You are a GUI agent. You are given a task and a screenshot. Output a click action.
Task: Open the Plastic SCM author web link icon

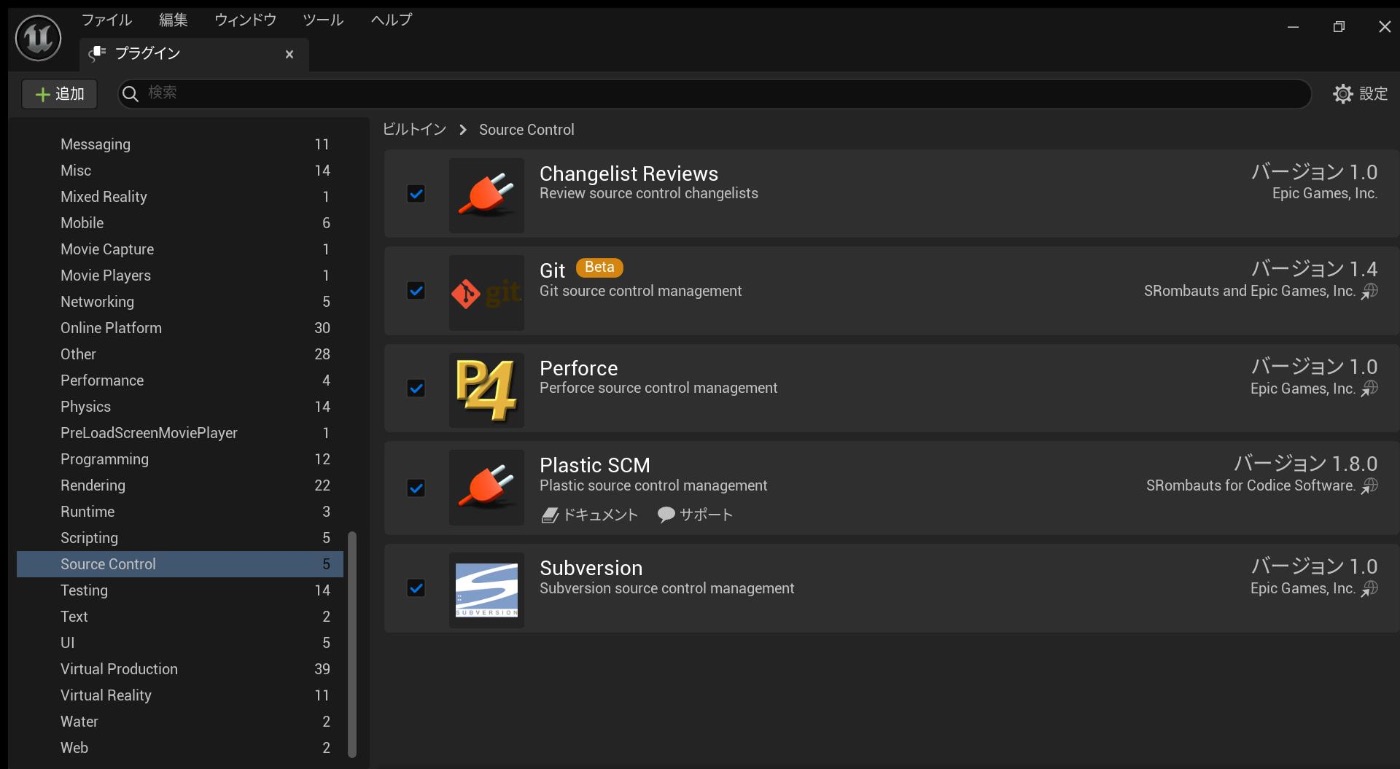click(1370, 485)
